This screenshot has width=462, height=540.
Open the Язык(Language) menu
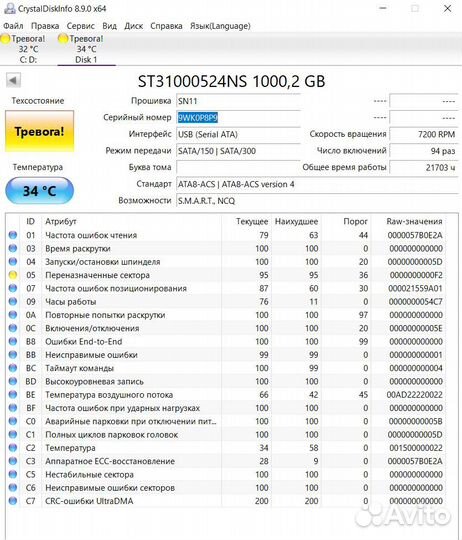[x=220, y=26]
